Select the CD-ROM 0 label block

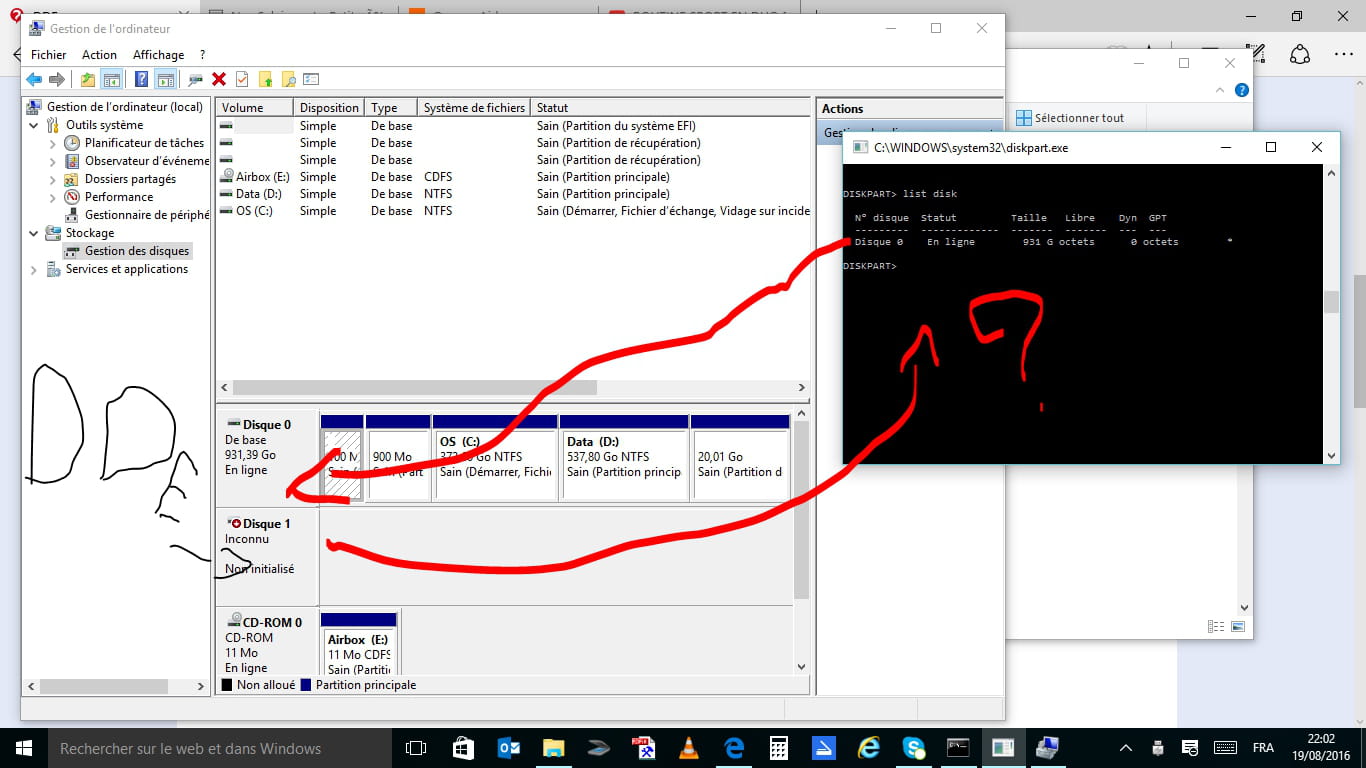point(268,641)
